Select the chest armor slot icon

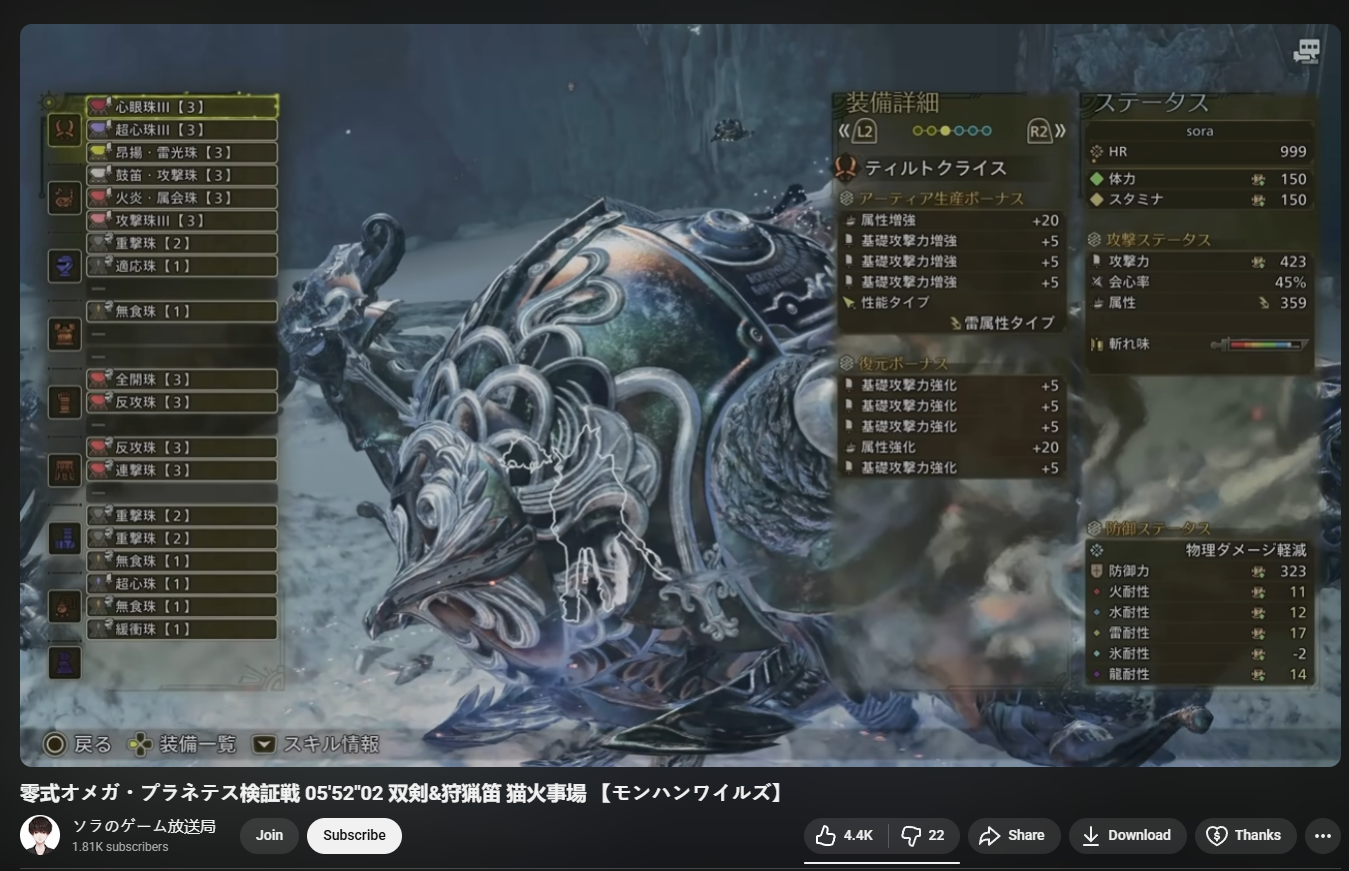[x=64, y=334]
